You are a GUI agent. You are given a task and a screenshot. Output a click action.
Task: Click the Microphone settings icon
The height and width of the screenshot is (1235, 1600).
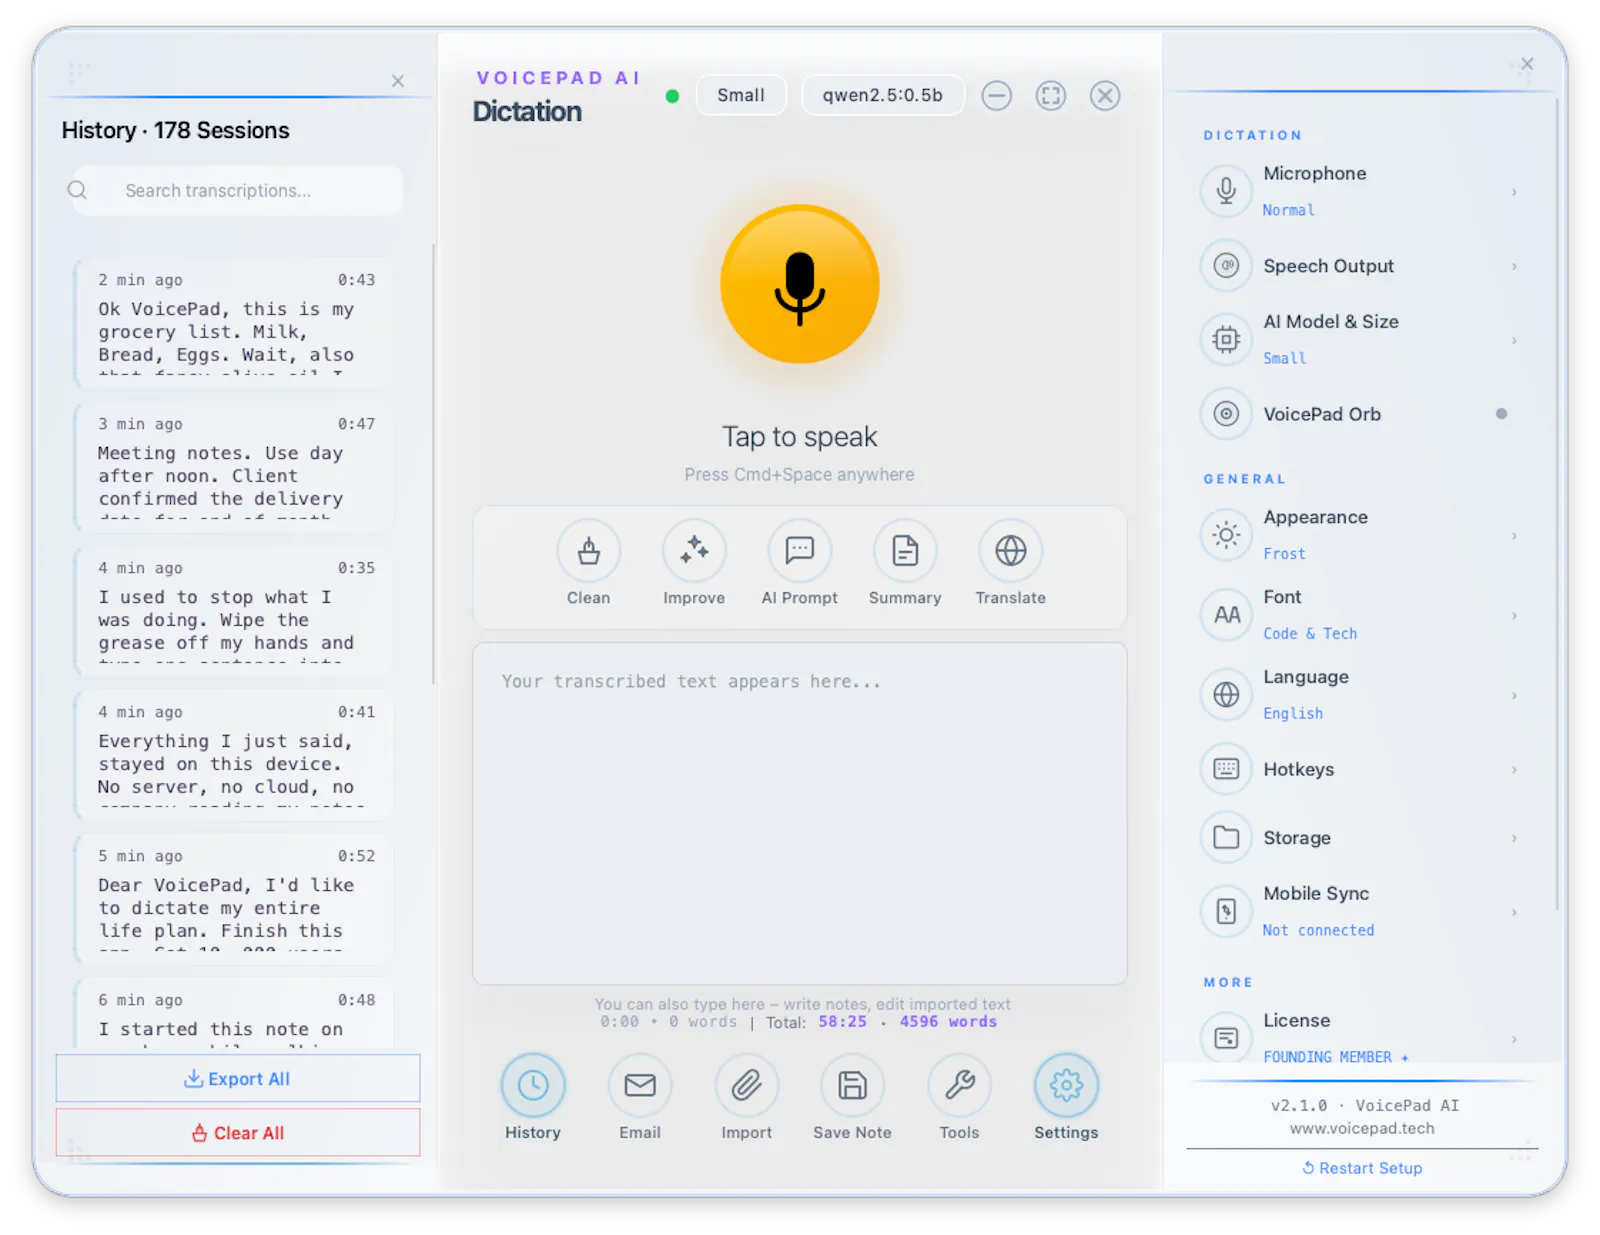pyautogui.click(x=1226, y=190)
